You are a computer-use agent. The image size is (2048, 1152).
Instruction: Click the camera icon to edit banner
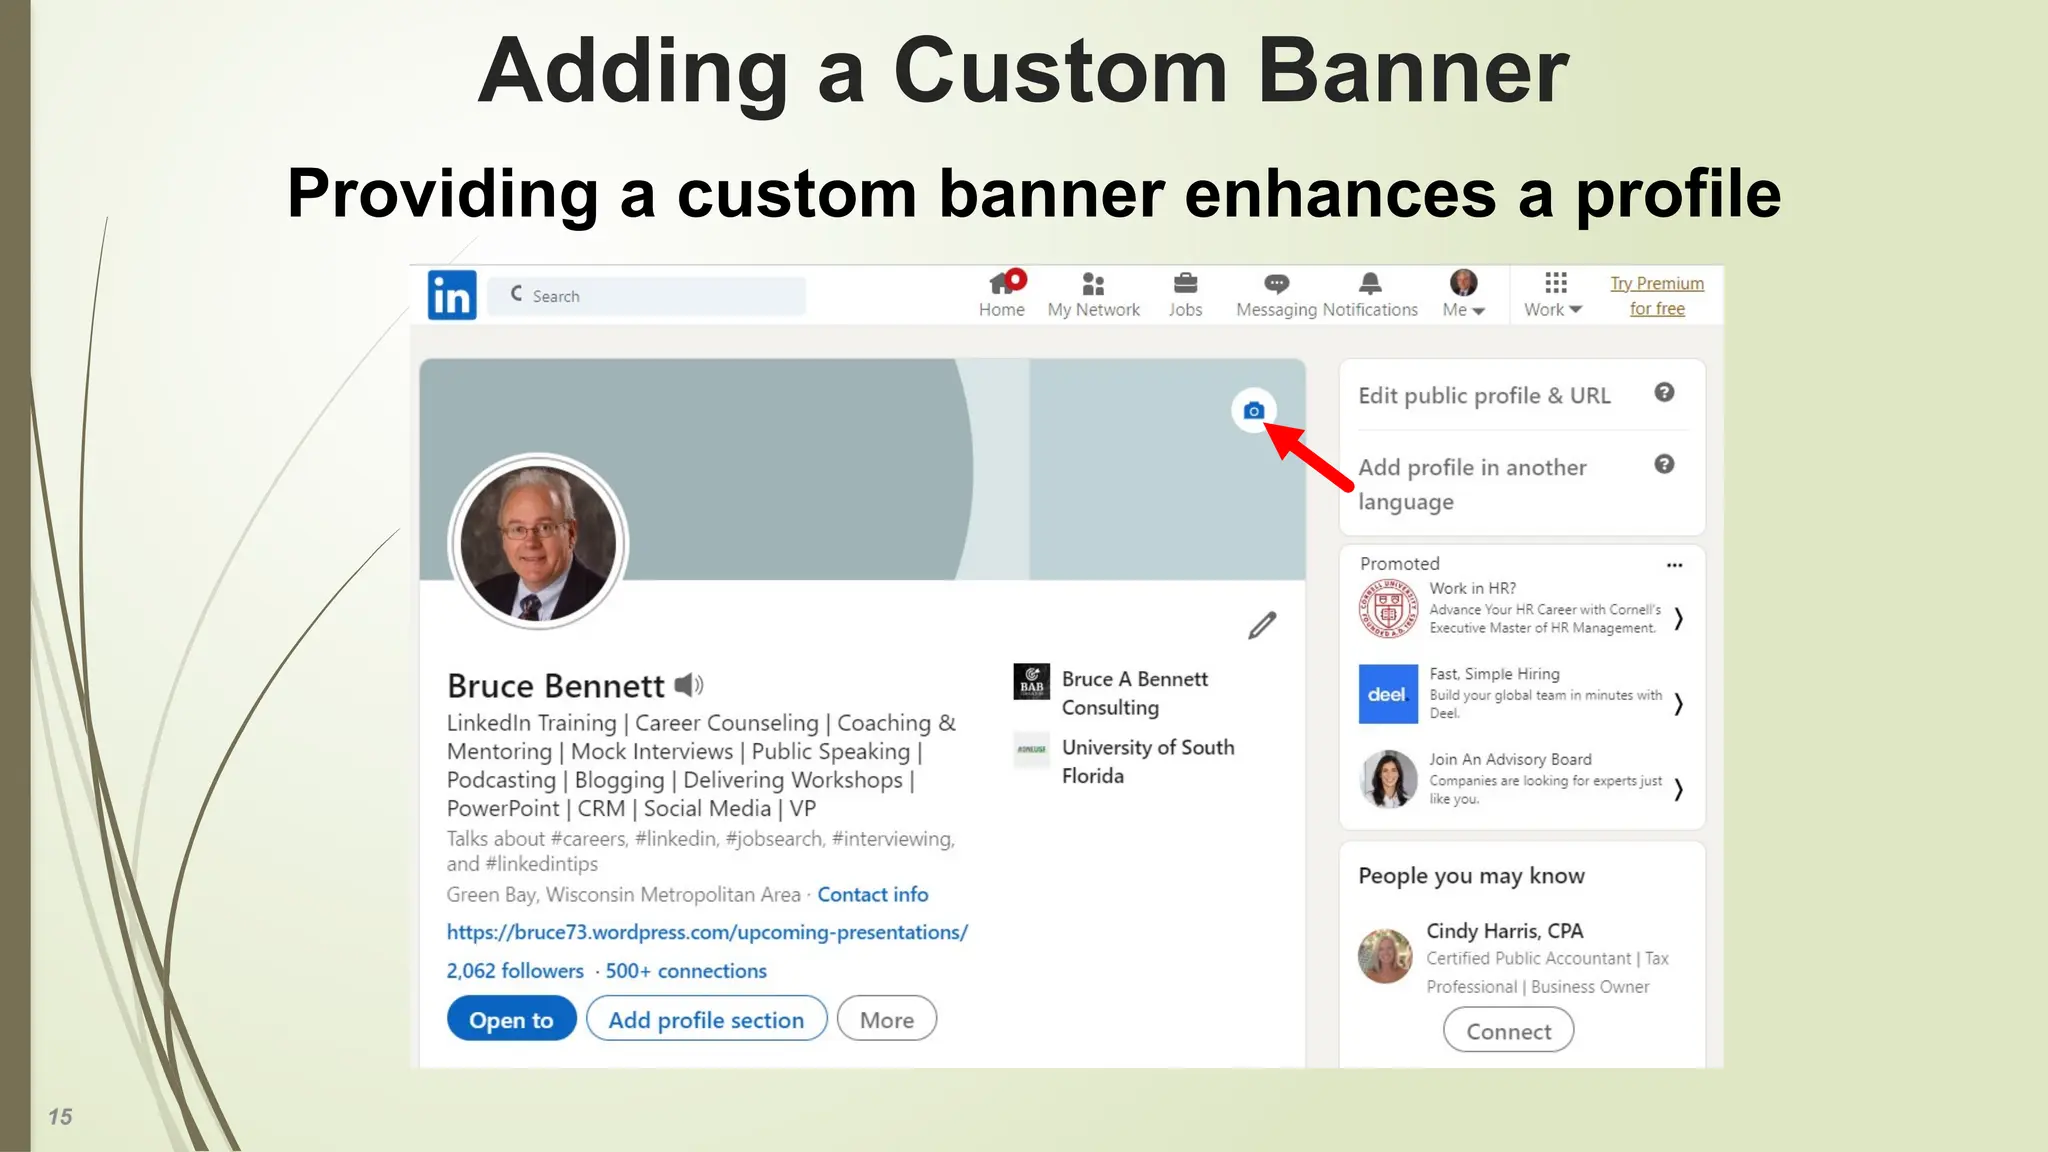point(1253,411)
